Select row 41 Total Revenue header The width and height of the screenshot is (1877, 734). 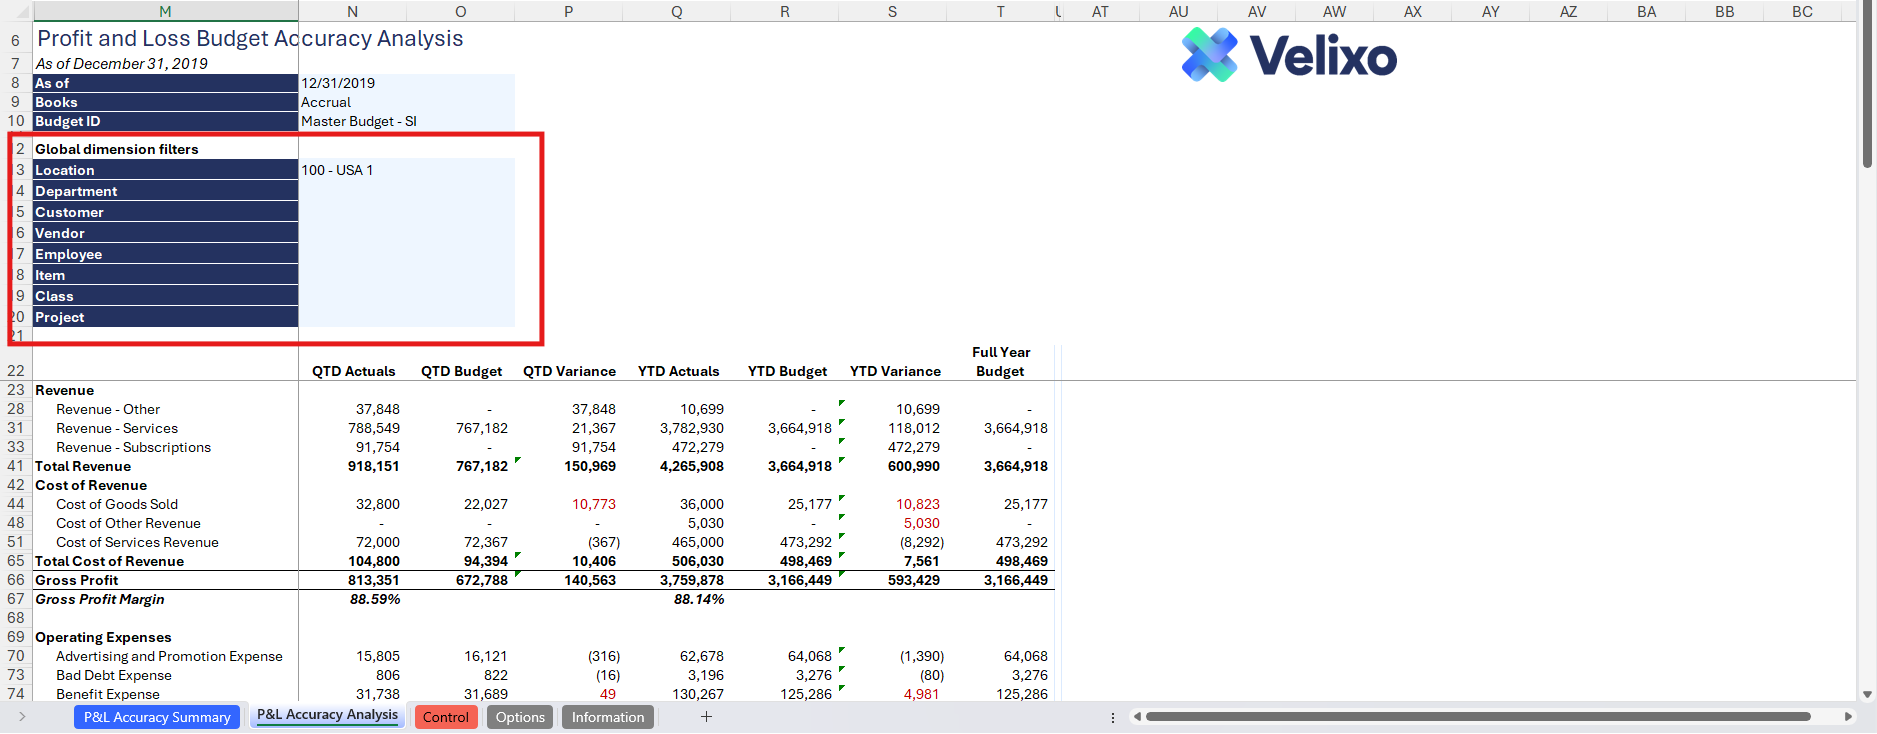(16, 466)
